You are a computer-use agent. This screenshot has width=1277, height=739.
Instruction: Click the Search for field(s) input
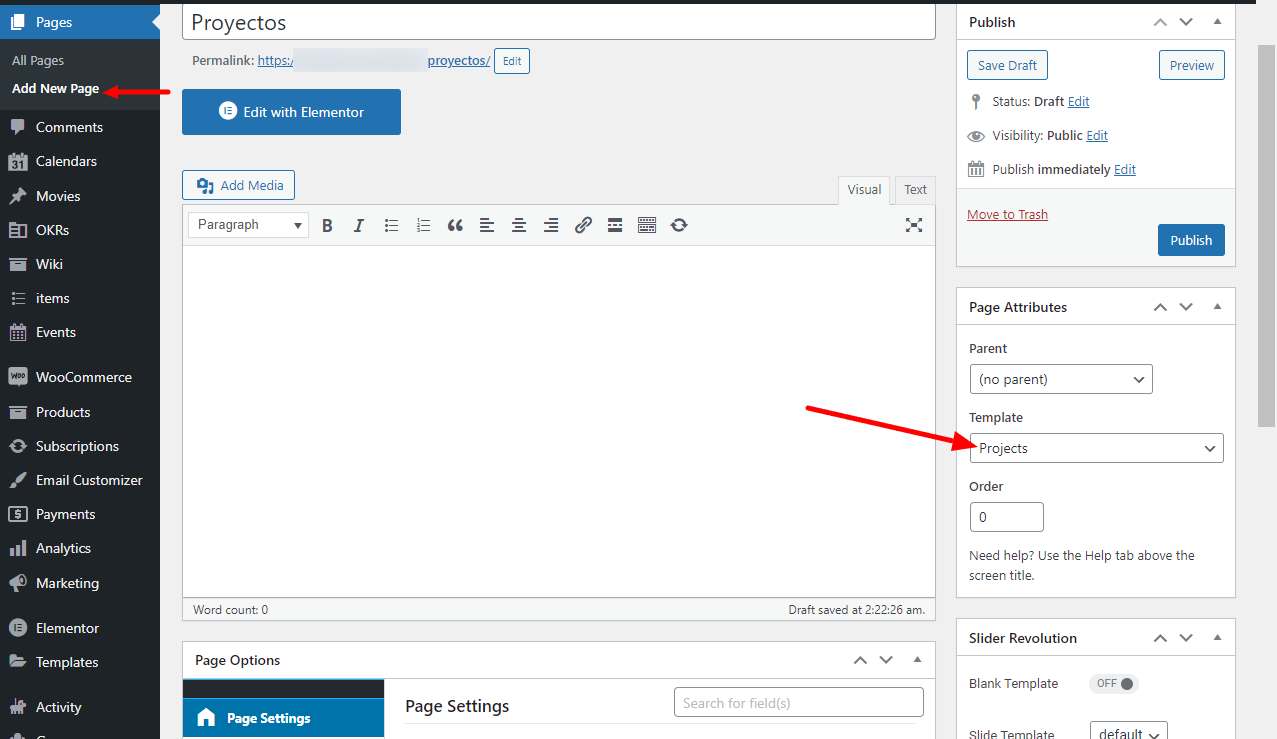(798, 702)
